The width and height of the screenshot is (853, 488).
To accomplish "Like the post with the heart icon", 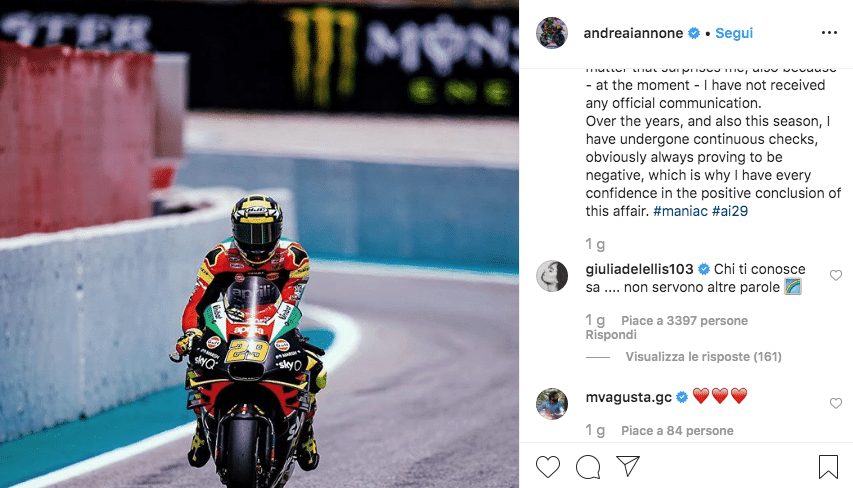I will (548, 467).
